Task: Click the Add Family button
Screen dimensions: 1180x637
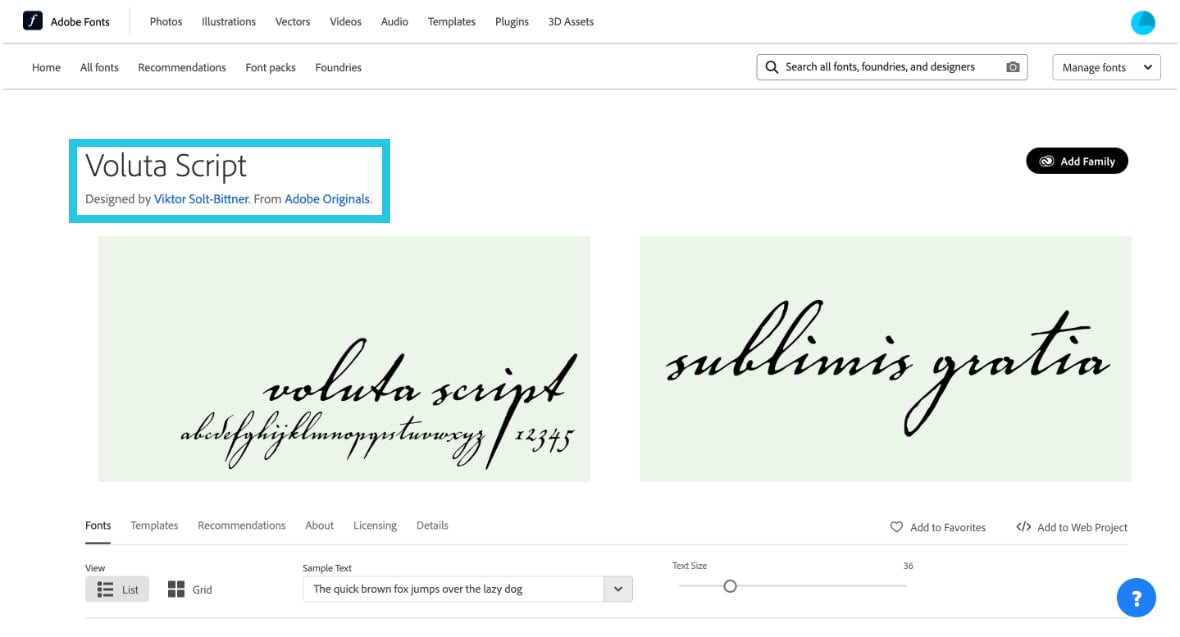Action: click(x=1077, y=161)
